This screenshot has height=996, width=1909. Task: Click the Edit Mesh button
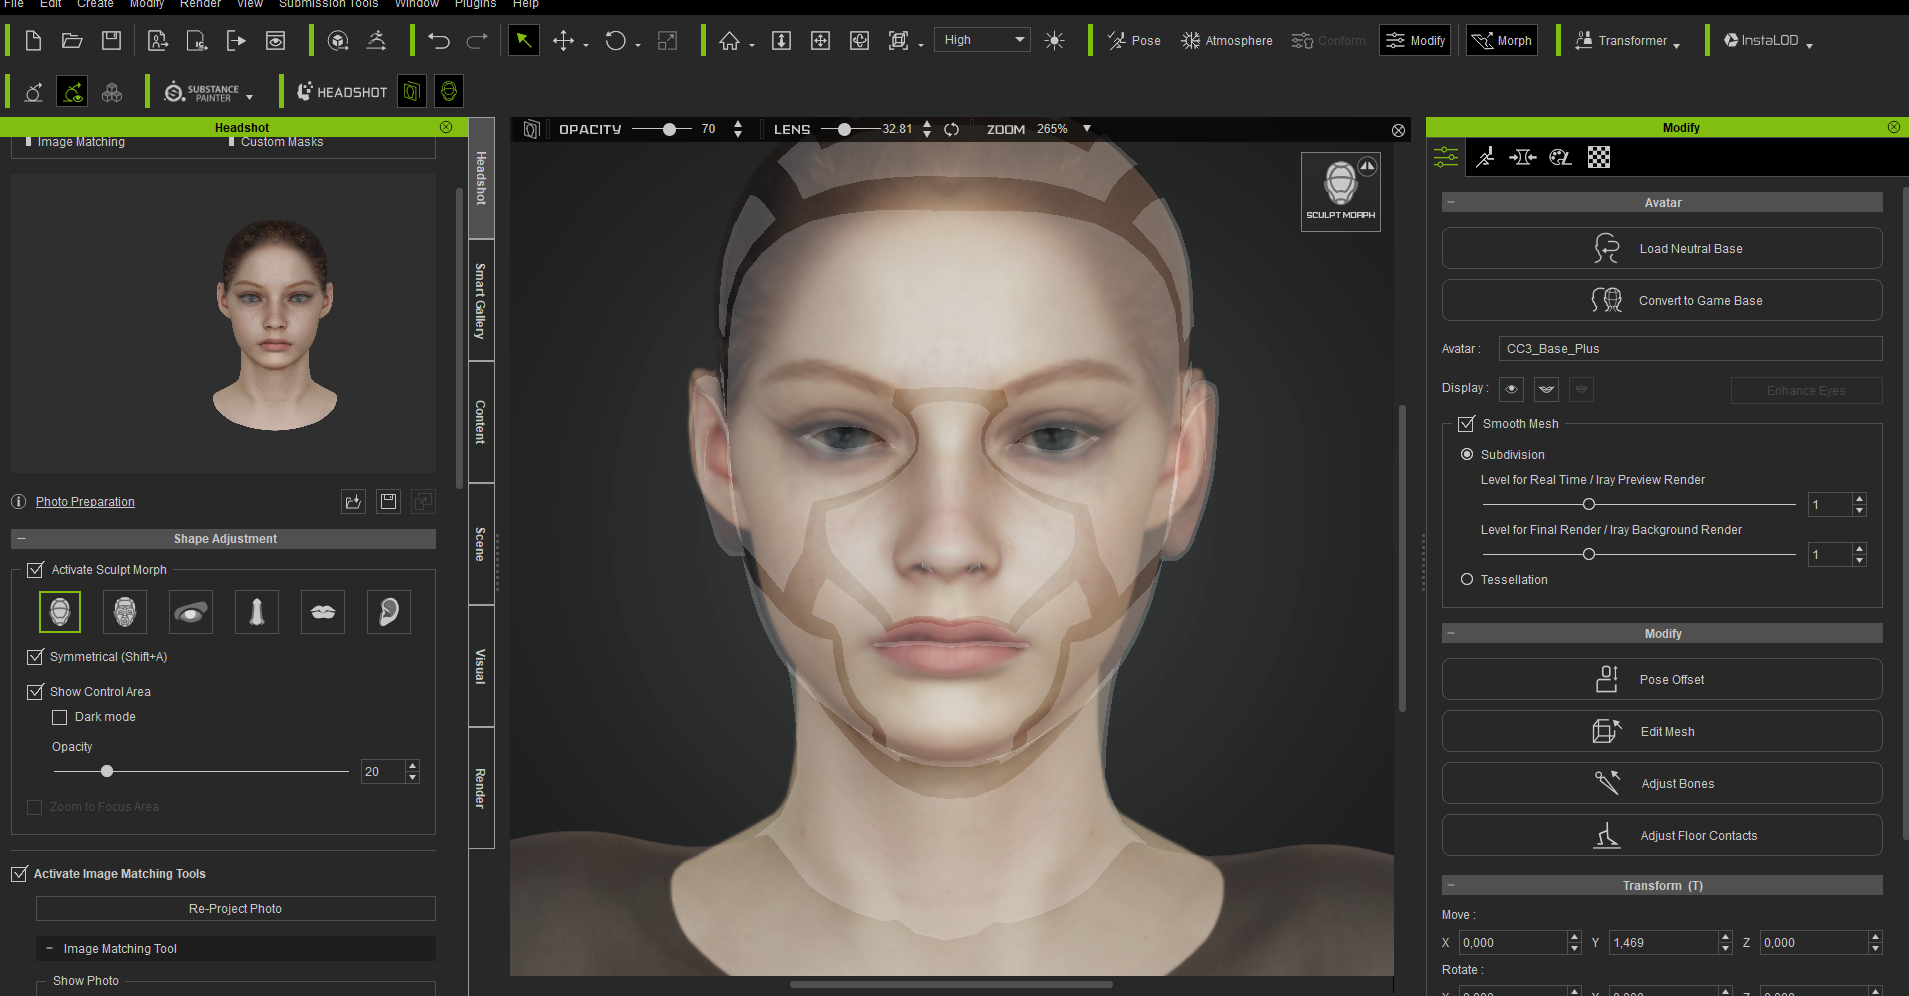[1662, 731]
